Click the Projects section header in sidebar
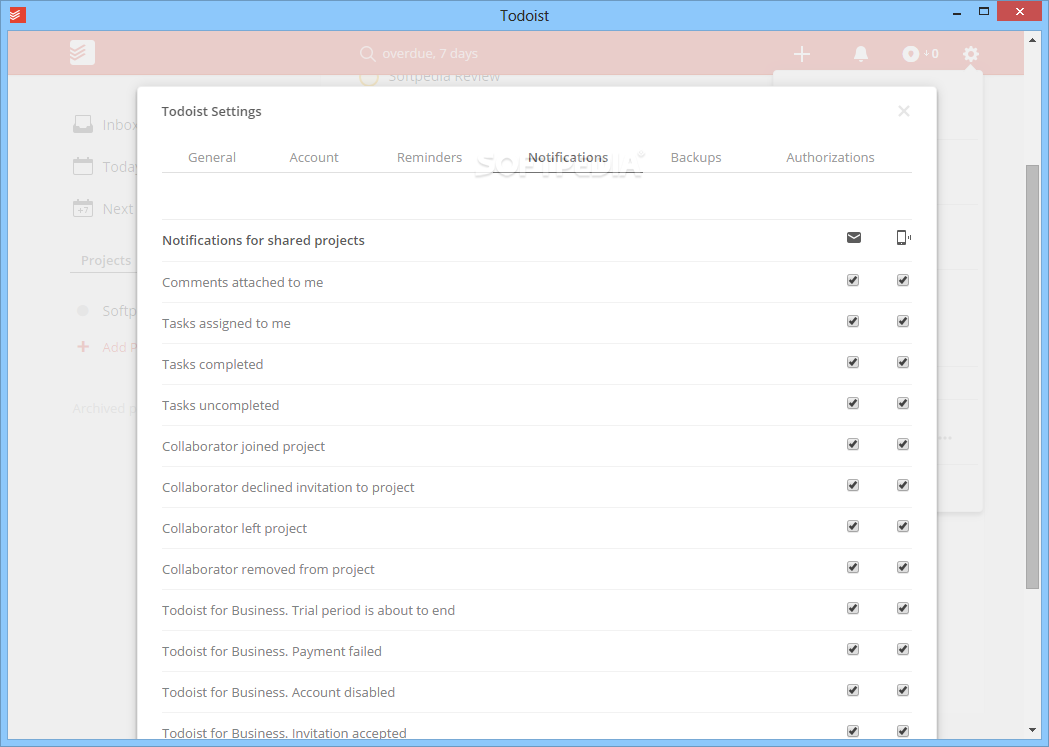The image size is (1049, 747). pos(106,260)
